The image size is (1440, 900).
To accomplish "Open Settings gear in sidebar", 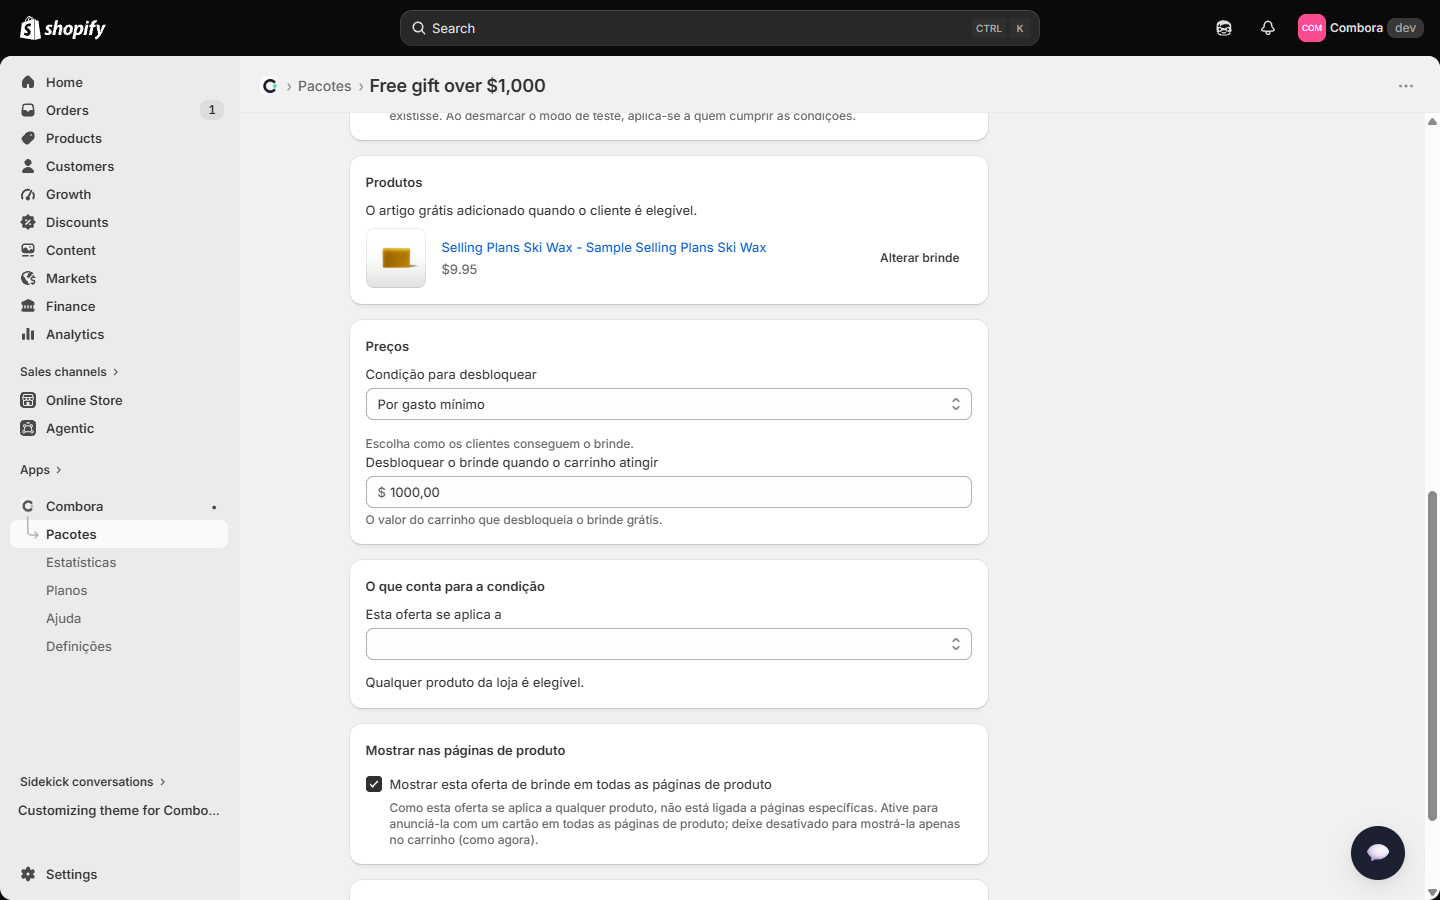I will [28, 874].
